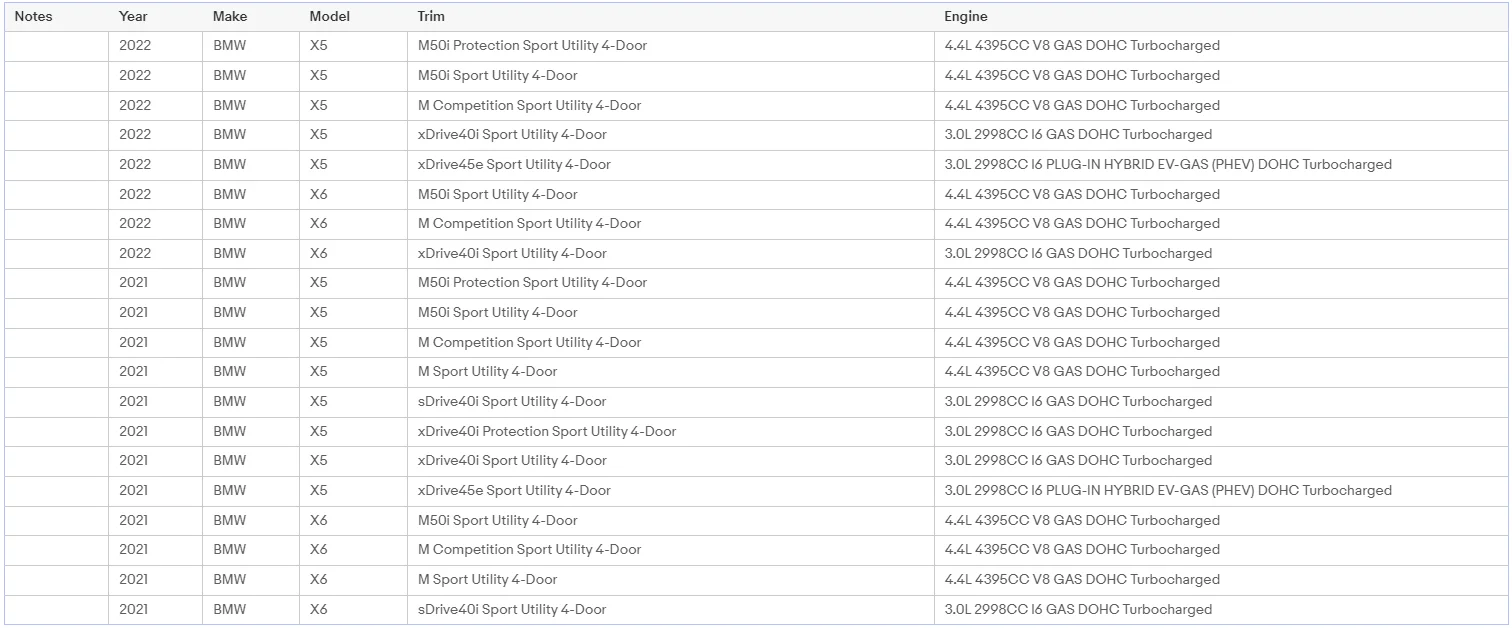Click the year cell in the 2022 X5 xDrive45e row
The image size is (1512, 628).
click(155, 165)
